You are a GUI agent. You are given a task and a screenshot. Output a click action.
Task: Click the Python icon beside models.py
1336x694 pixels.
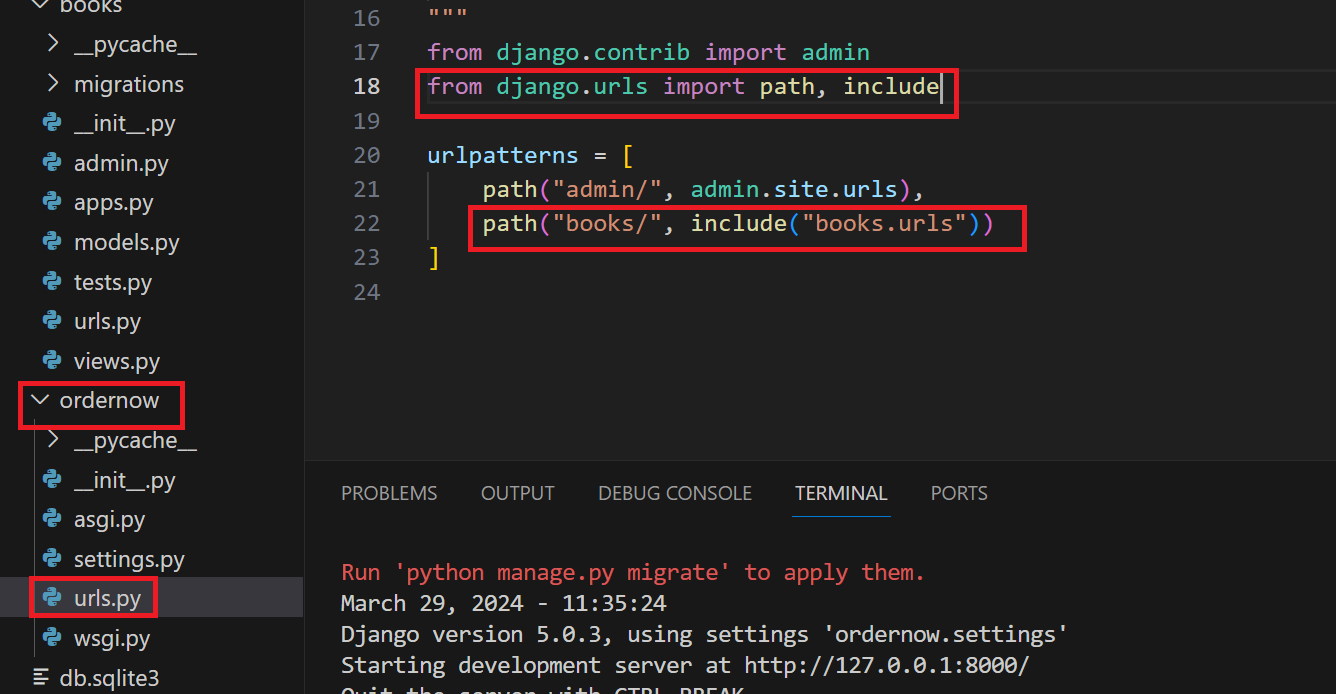(52, 242)
